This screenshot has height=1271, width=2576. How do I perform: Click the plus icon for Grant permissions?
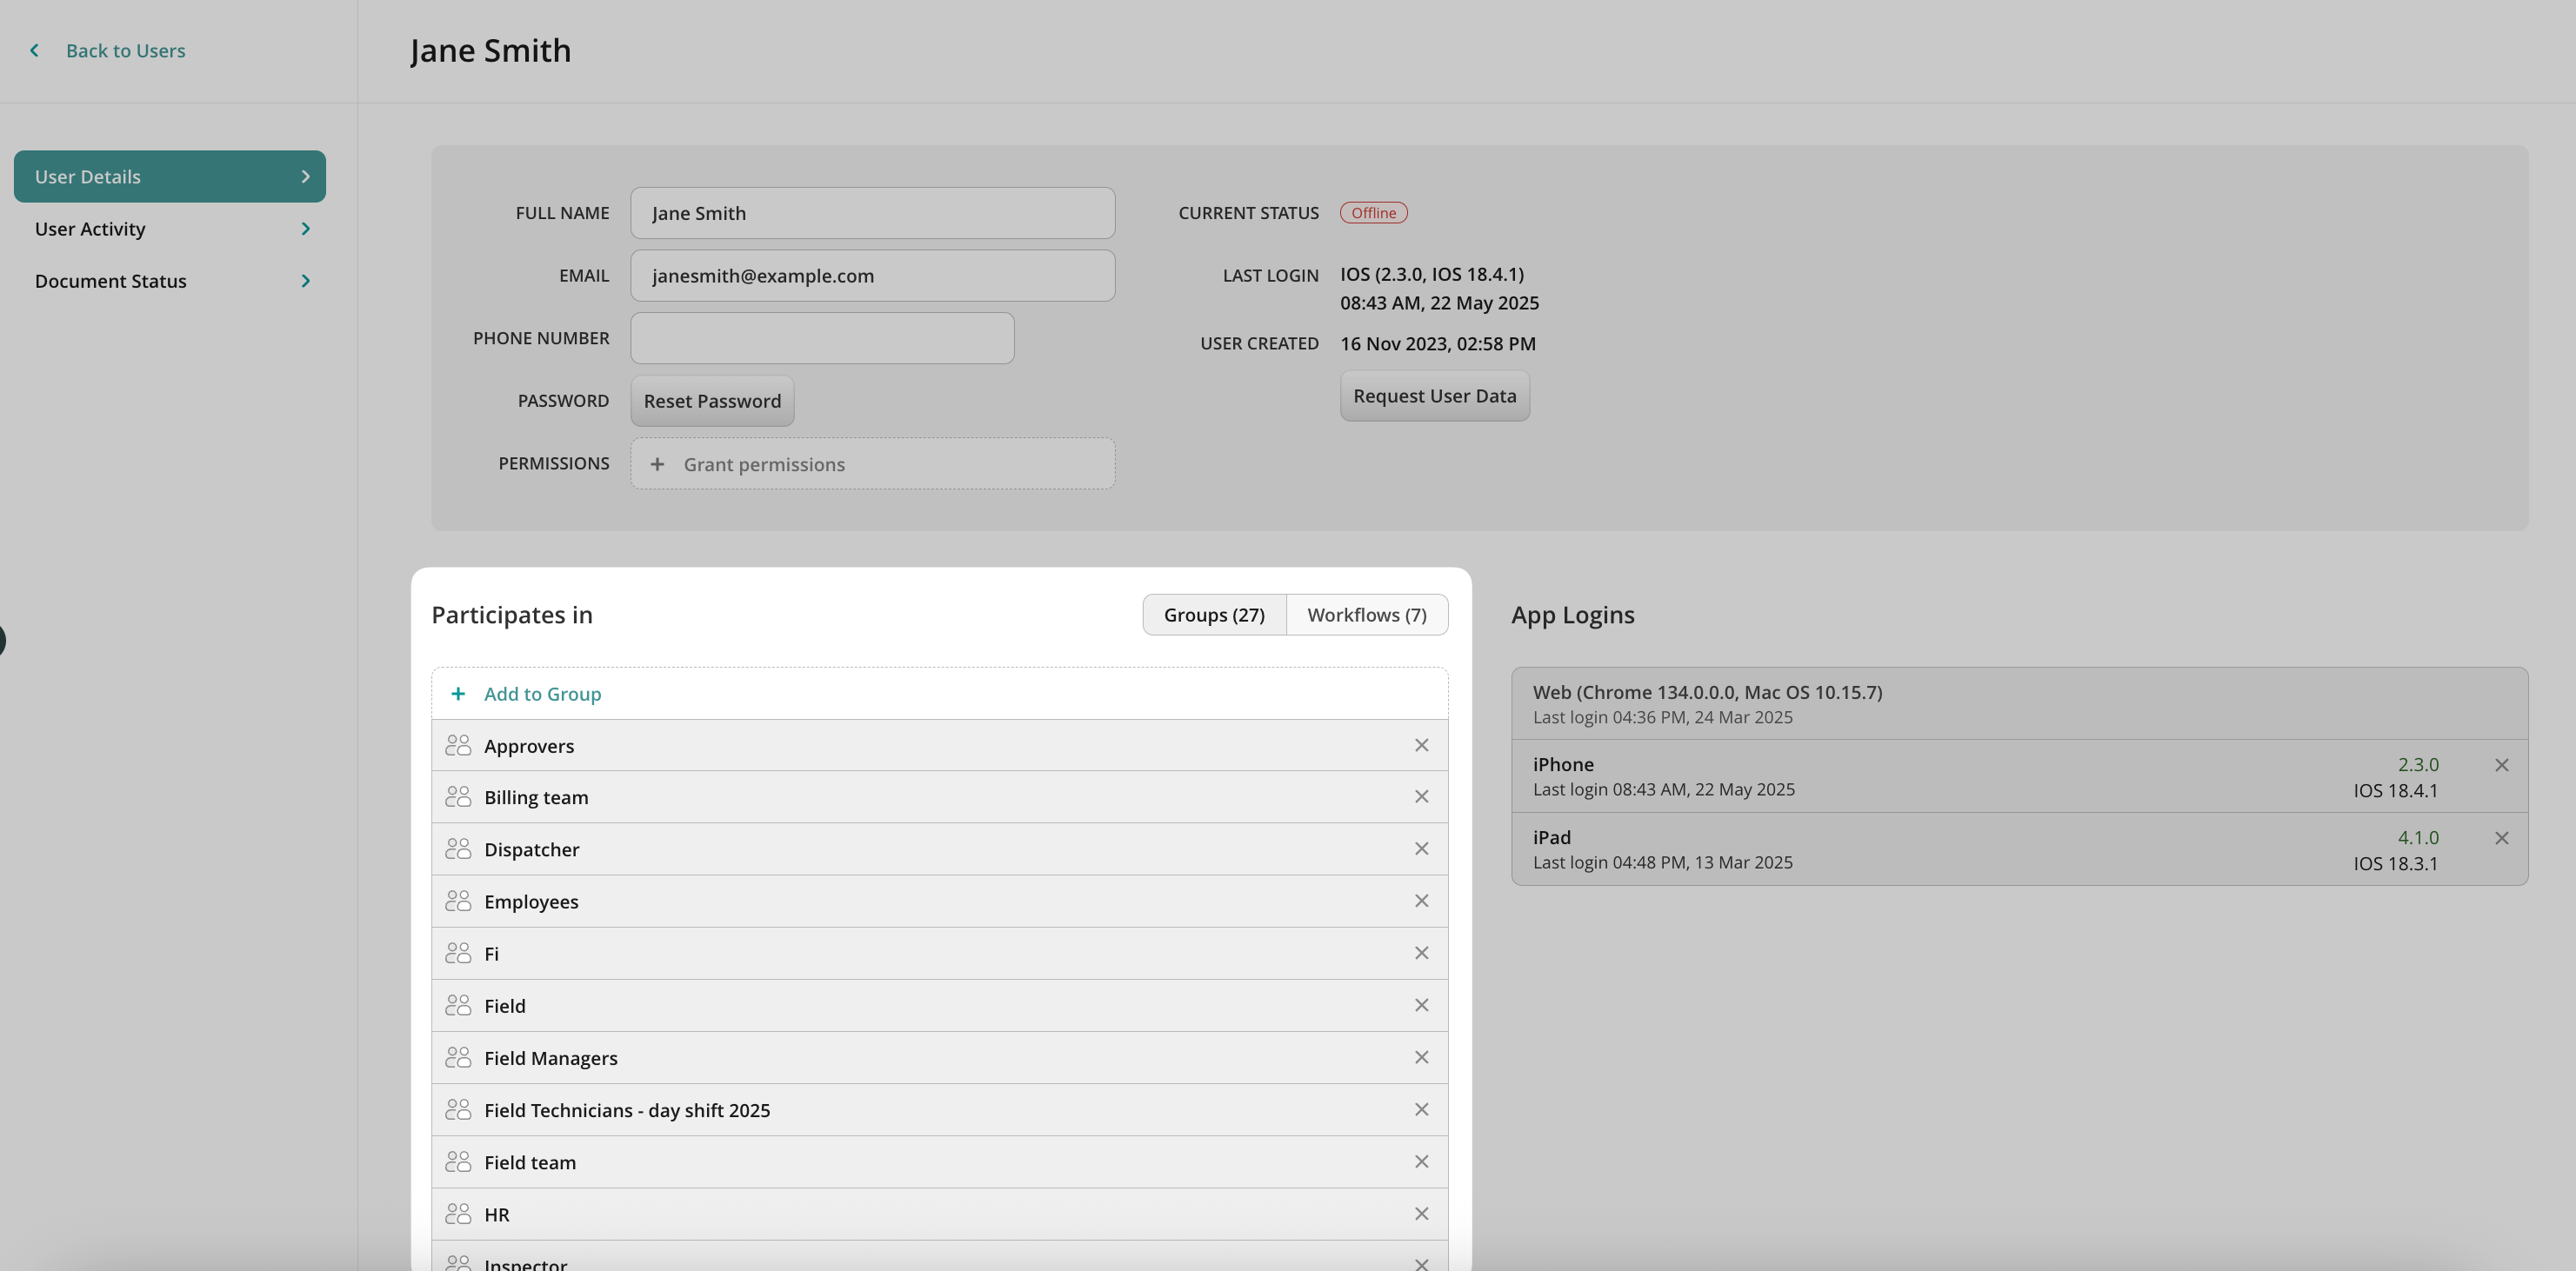point(657,464)
